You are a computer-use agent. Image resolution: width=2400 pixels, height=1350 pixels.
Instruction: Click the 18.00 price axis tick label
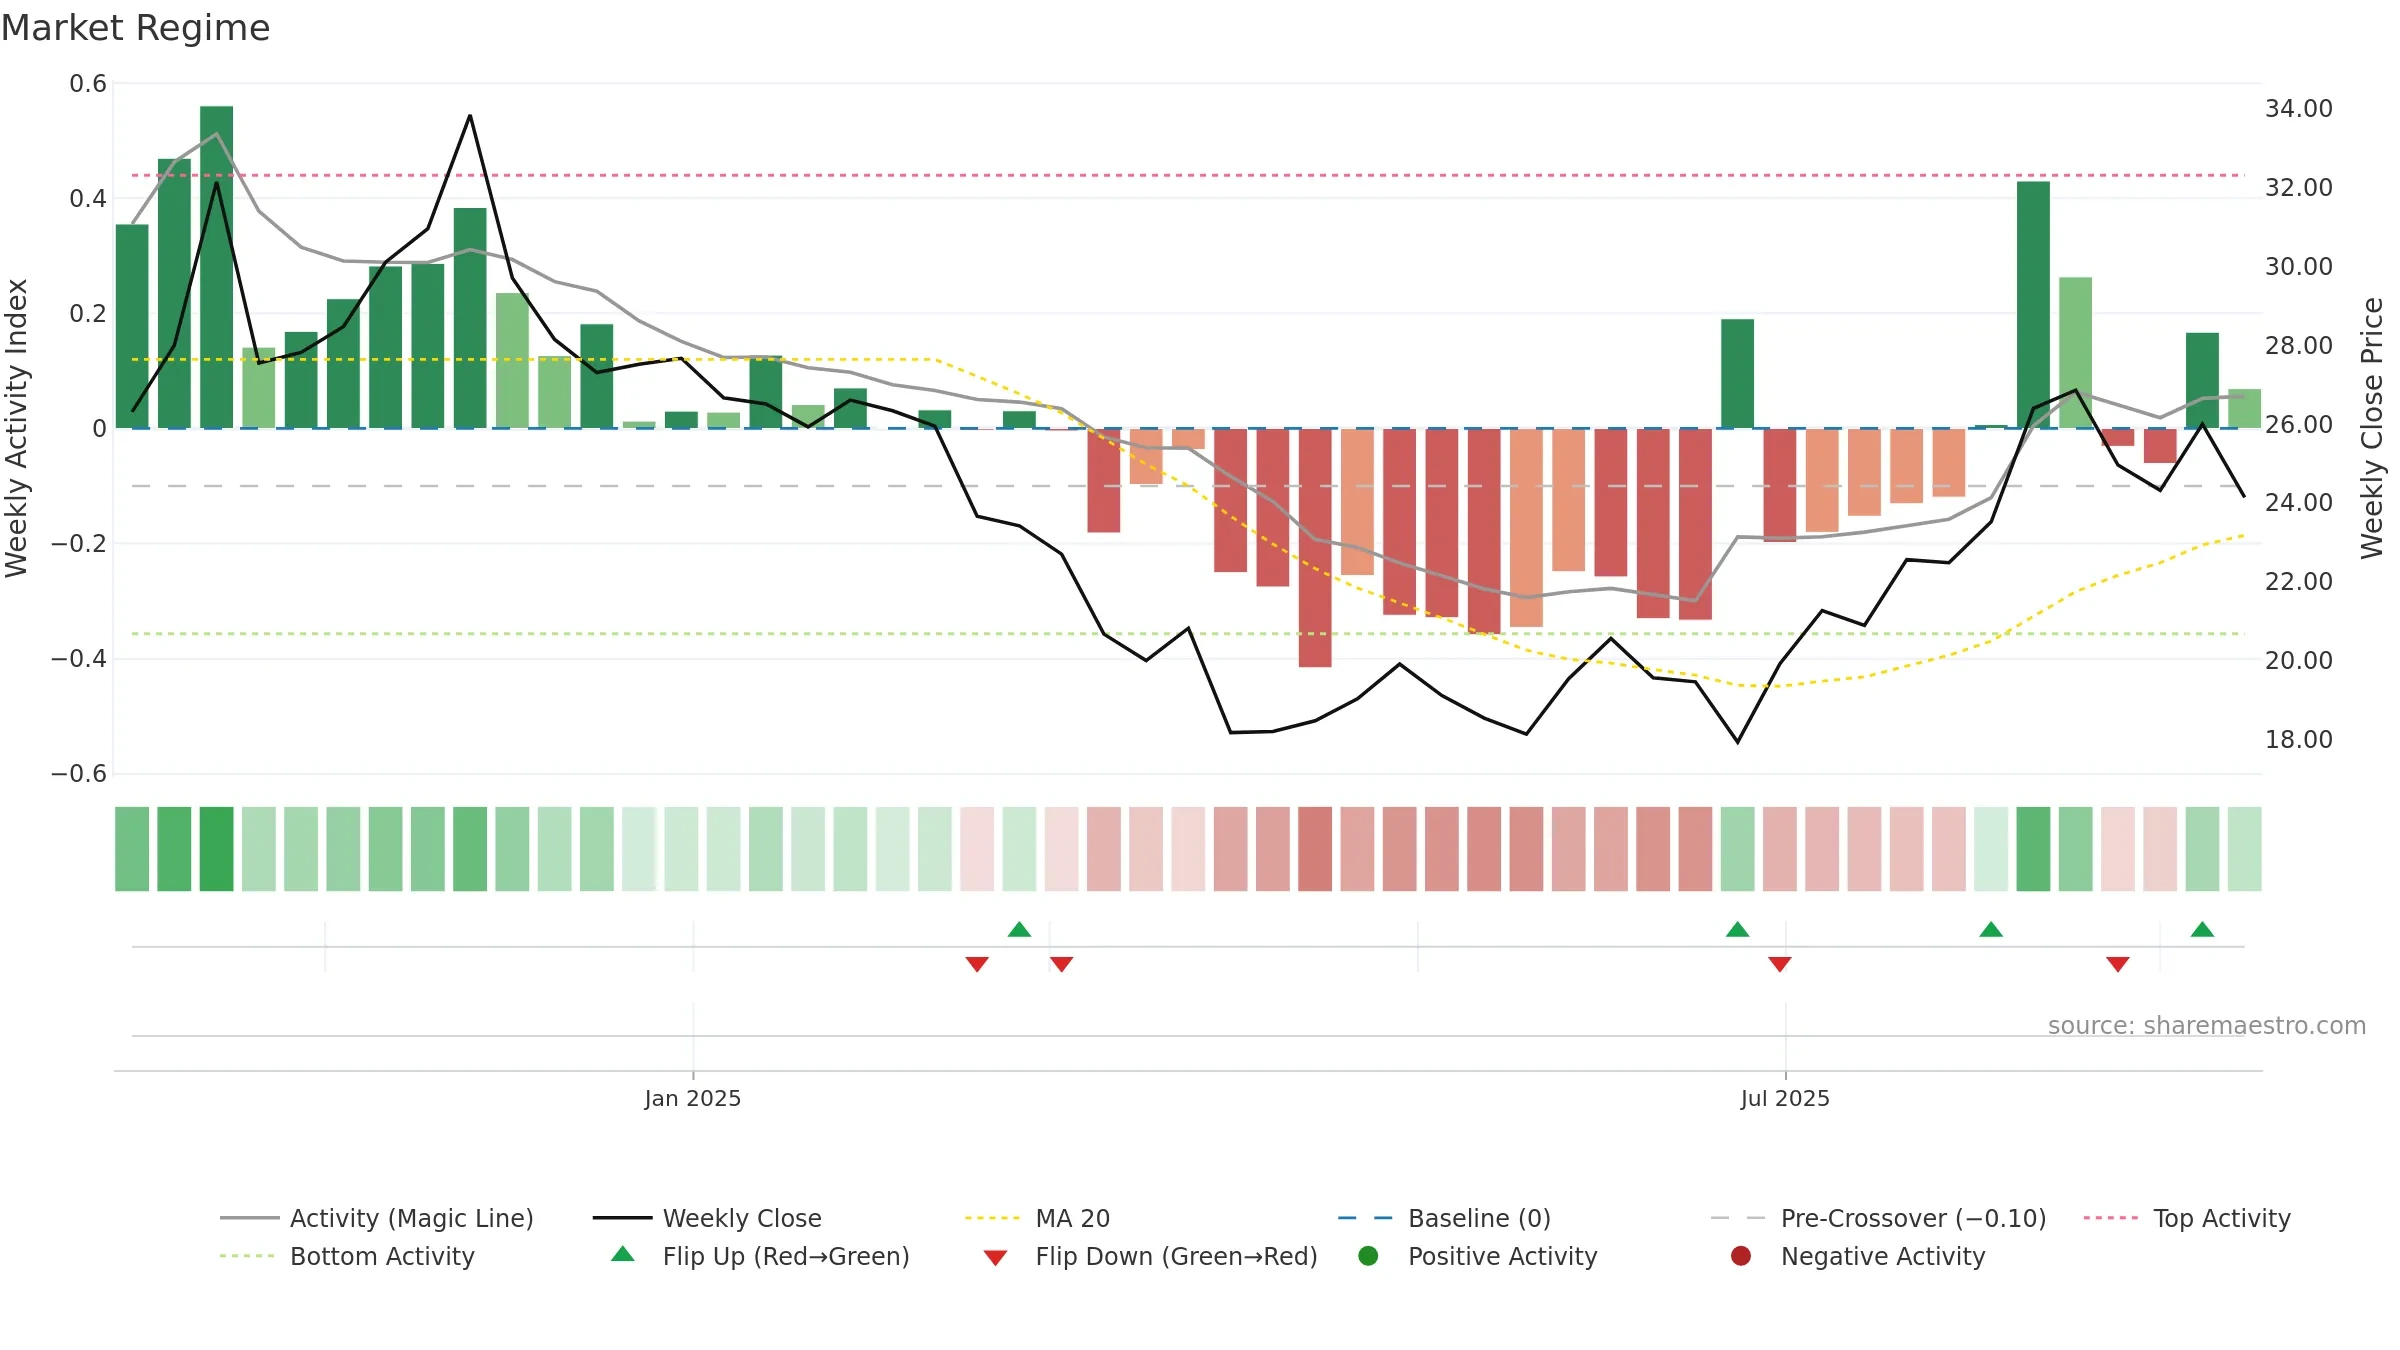click(x=2298, y=740)
